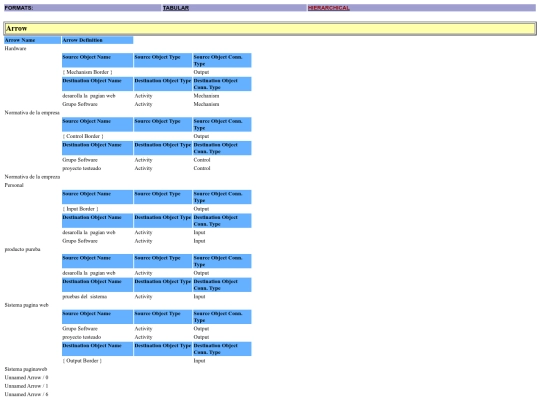Click Input in the pruebas del sistema row
This screenshot has height=405, width=540.
(x=199, y=297)
